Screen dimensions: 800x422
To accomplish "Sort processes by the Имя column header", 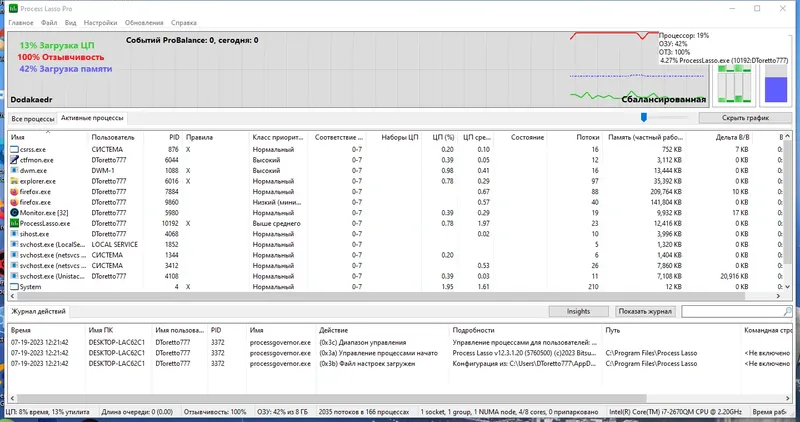I will pos(48,137).
